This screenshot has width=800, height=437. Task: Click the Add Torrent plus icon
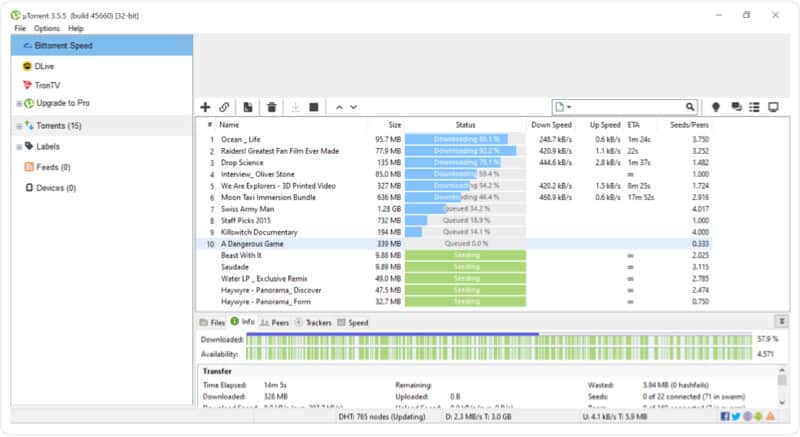[205, 107]
